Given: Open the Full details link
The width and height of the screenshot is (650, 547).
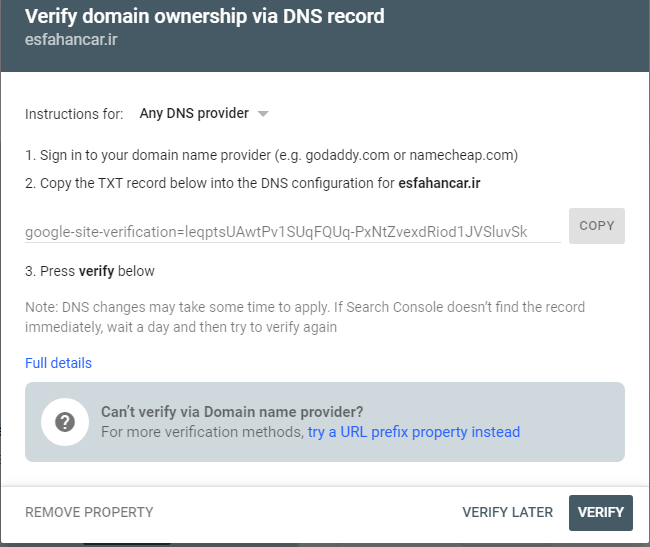Looking at the screenshot, I should pyautogui.click(x=58, y=363).
